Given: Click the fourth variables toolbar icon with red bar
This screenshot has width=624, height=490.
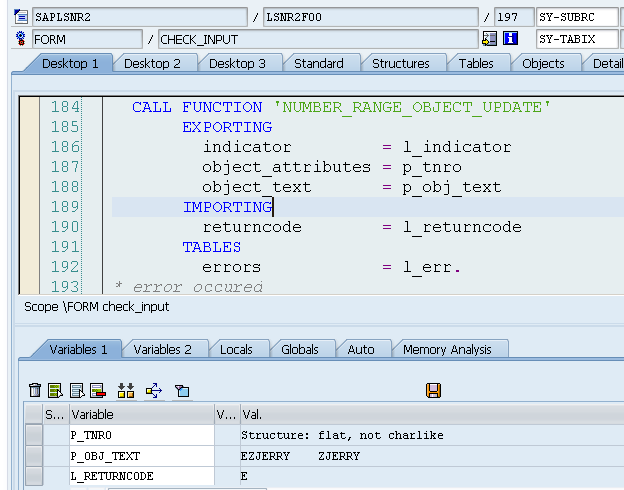Looking at the screenshot, I should pos(97,390).
